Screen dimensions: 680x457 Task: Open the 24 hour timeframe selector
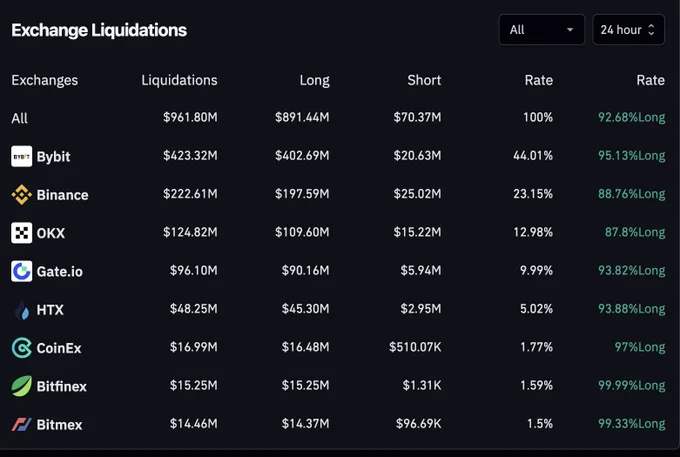[628, 29]
